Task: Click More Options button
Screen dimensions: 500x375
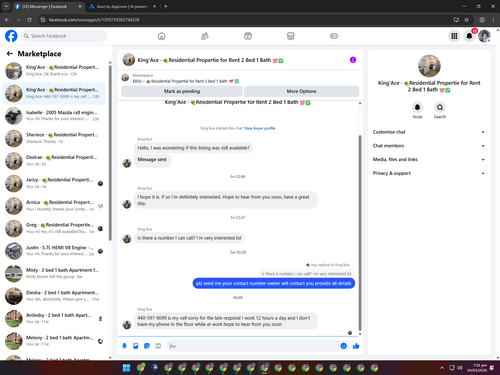Action: 301,91
